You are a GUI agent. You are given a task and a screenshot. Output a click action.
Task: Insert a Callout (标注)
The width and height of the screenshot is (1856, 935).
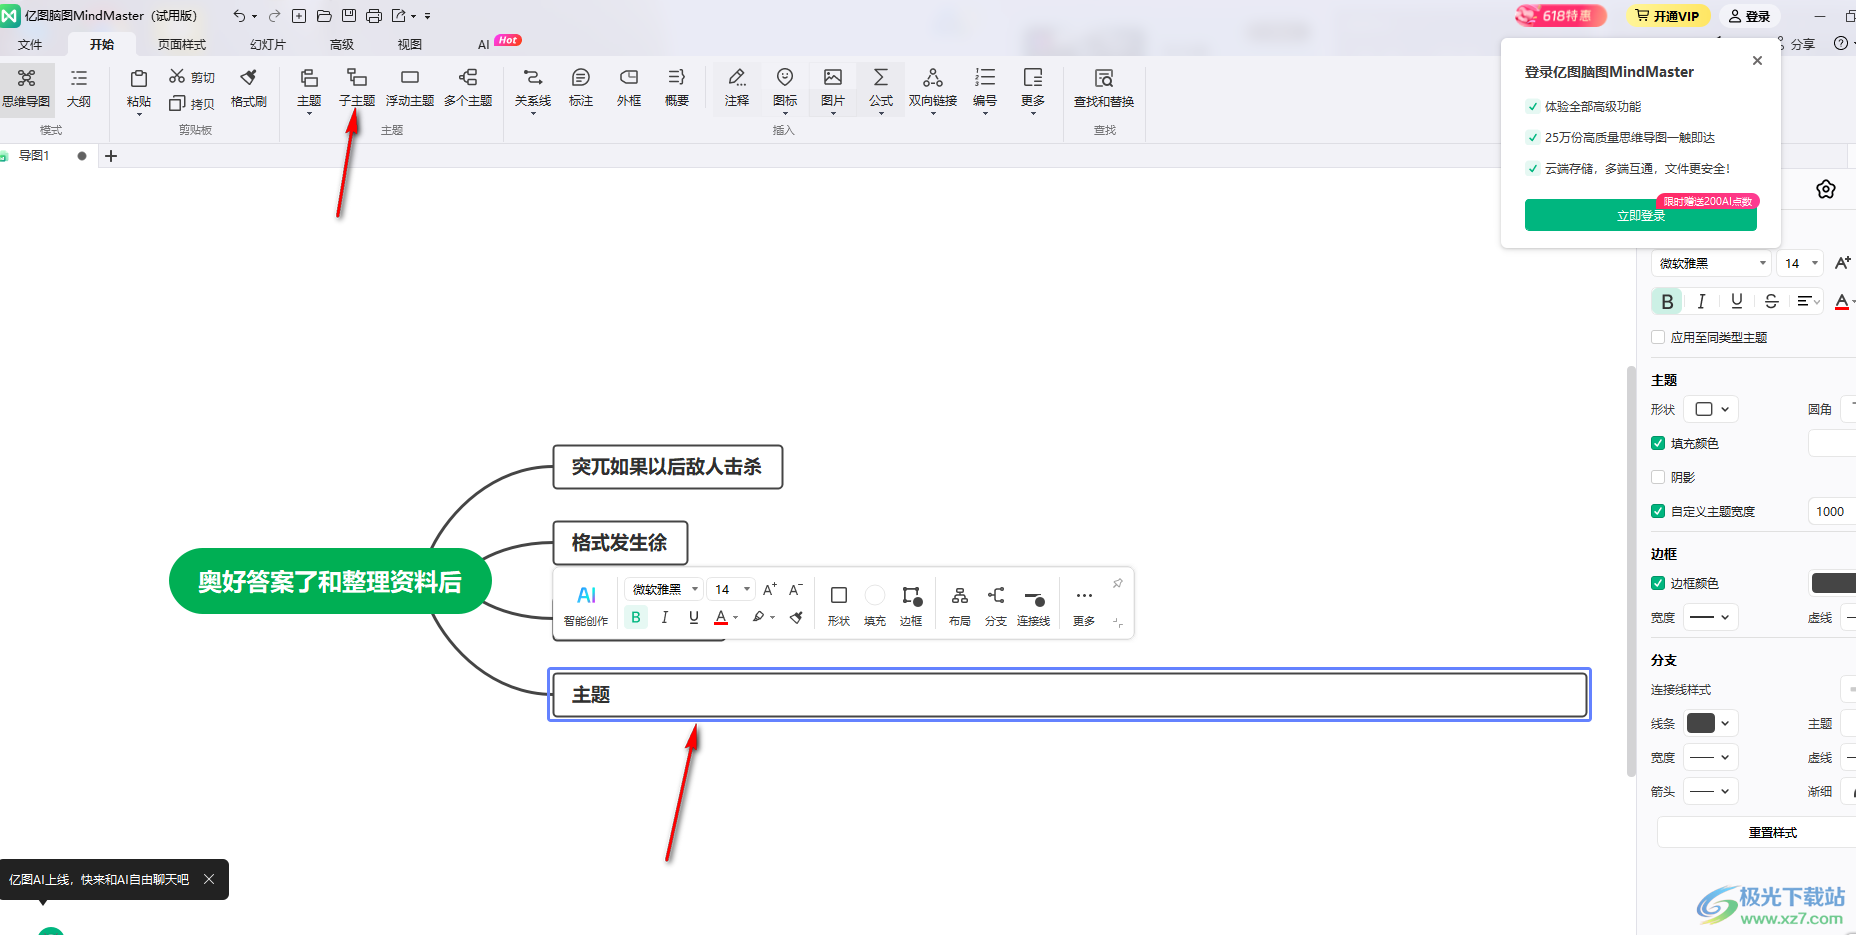[x=581, y=88]
